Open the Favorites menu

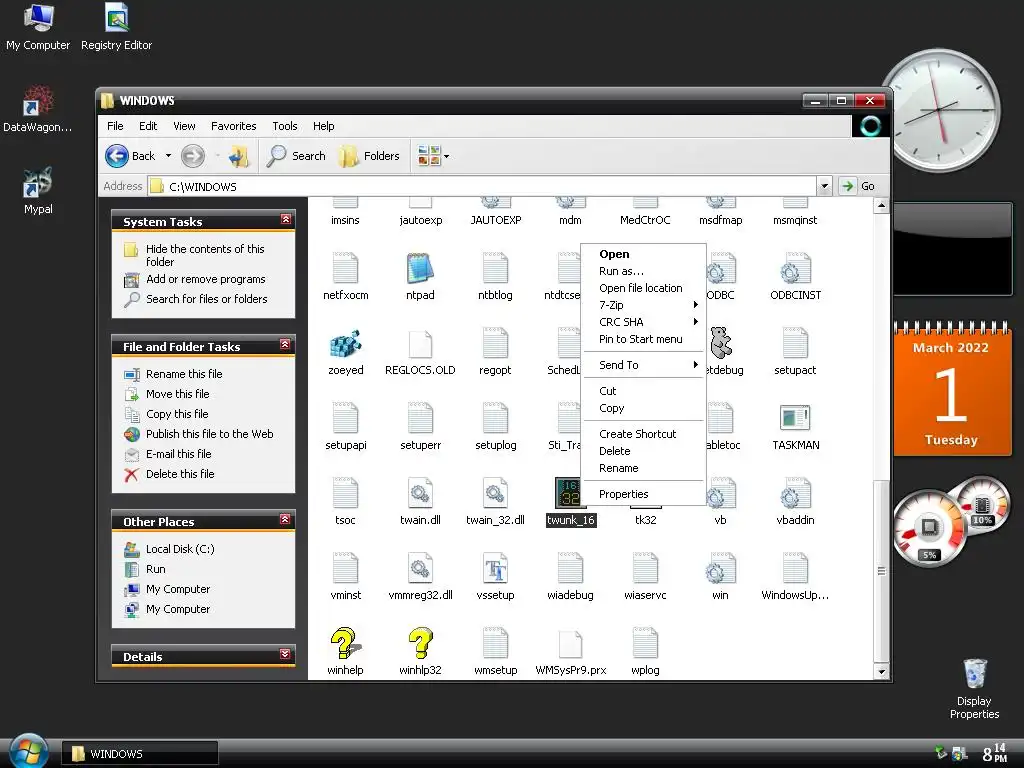pos(233,126)
